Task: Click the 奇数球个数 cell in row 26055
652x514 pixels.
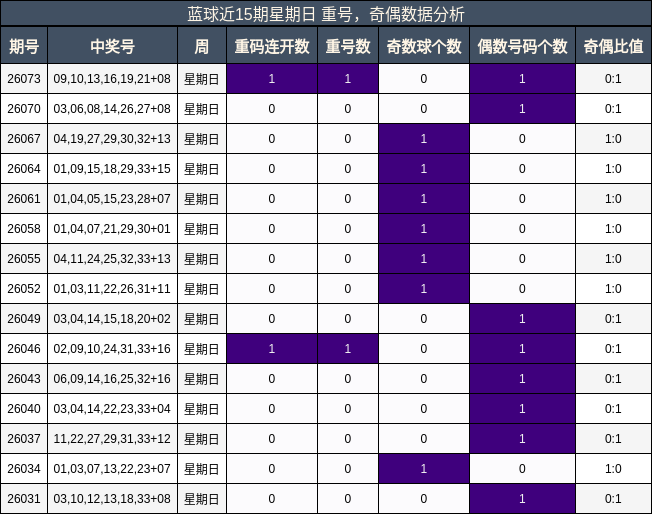Action: click(424, 258)
